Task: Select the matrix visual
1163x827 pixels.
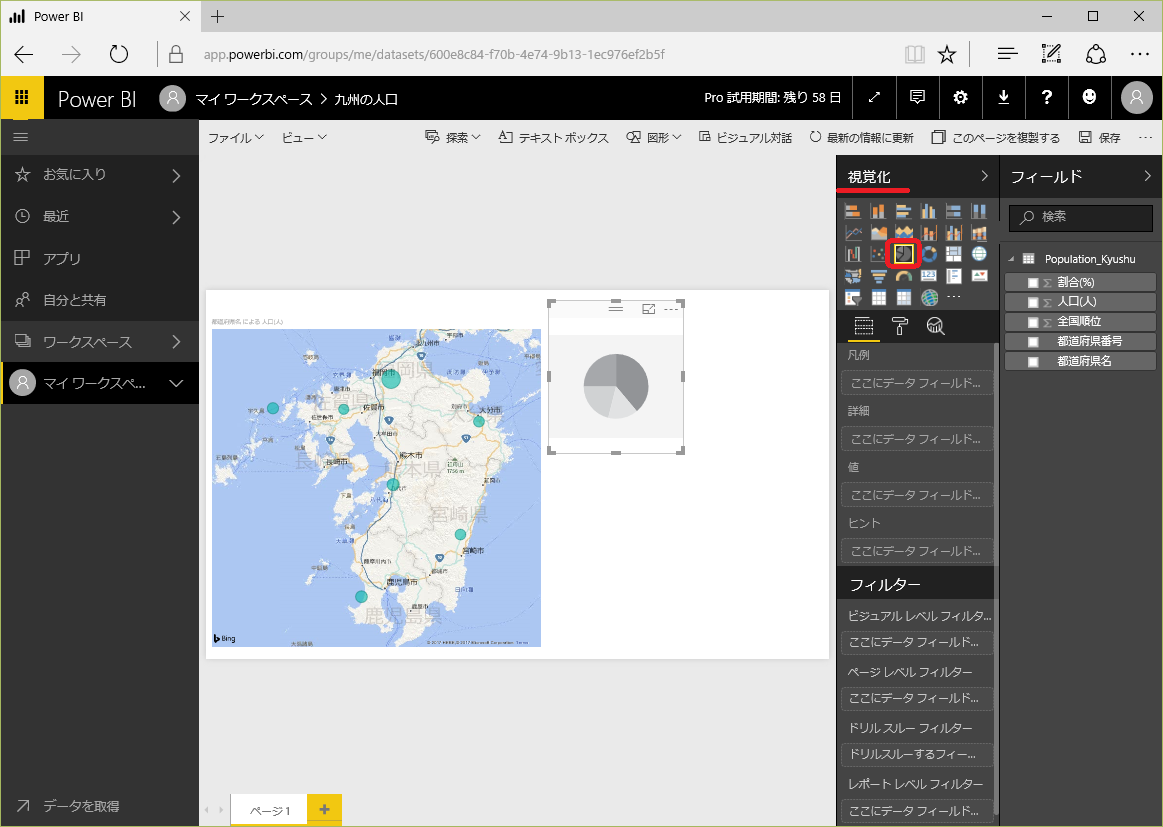Action: 903,297
